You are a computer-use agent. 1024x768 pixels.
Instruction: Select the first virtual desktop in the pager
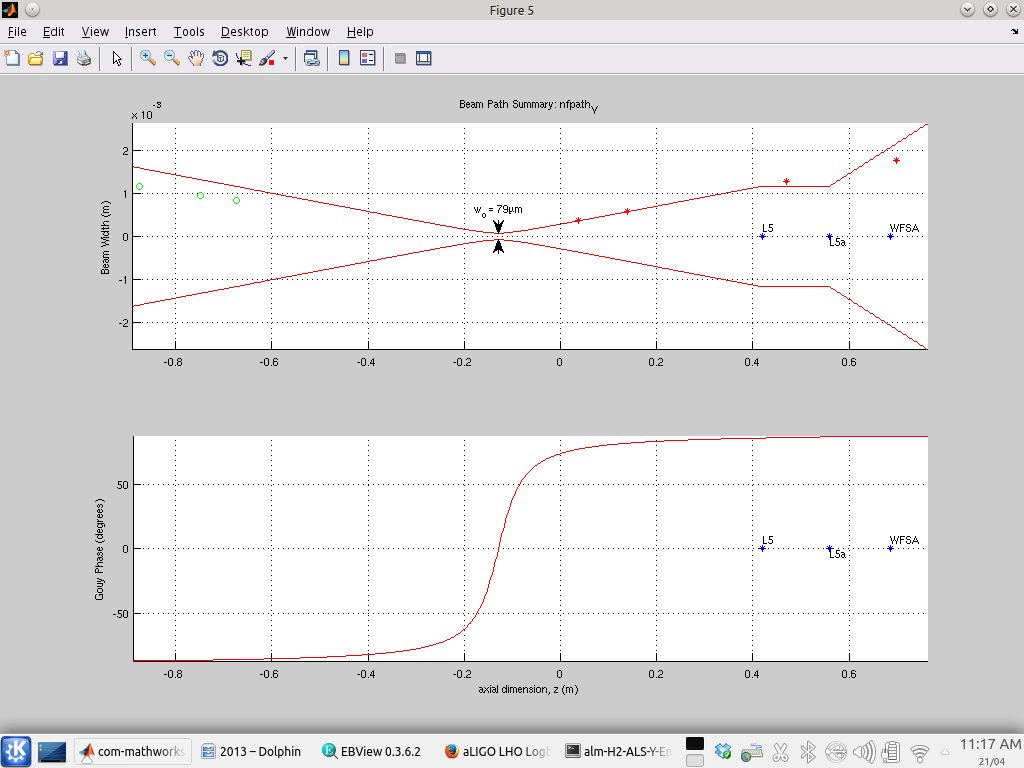[x=695, y=744]
